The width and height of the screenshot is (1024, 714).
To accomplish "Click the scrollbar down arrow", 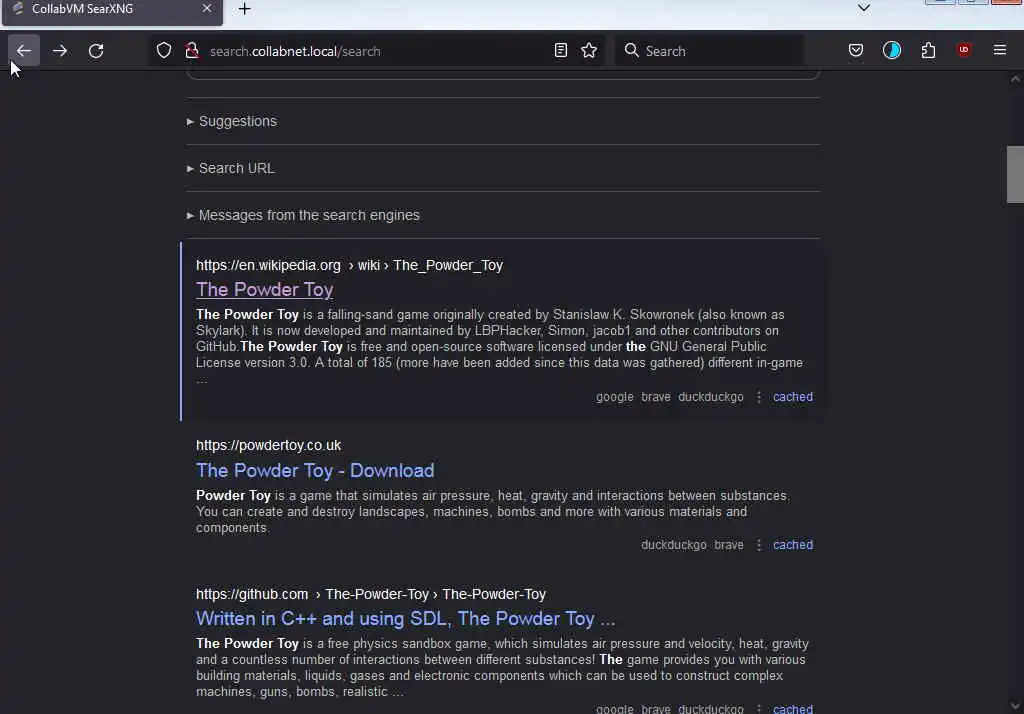I will 1015,706.
